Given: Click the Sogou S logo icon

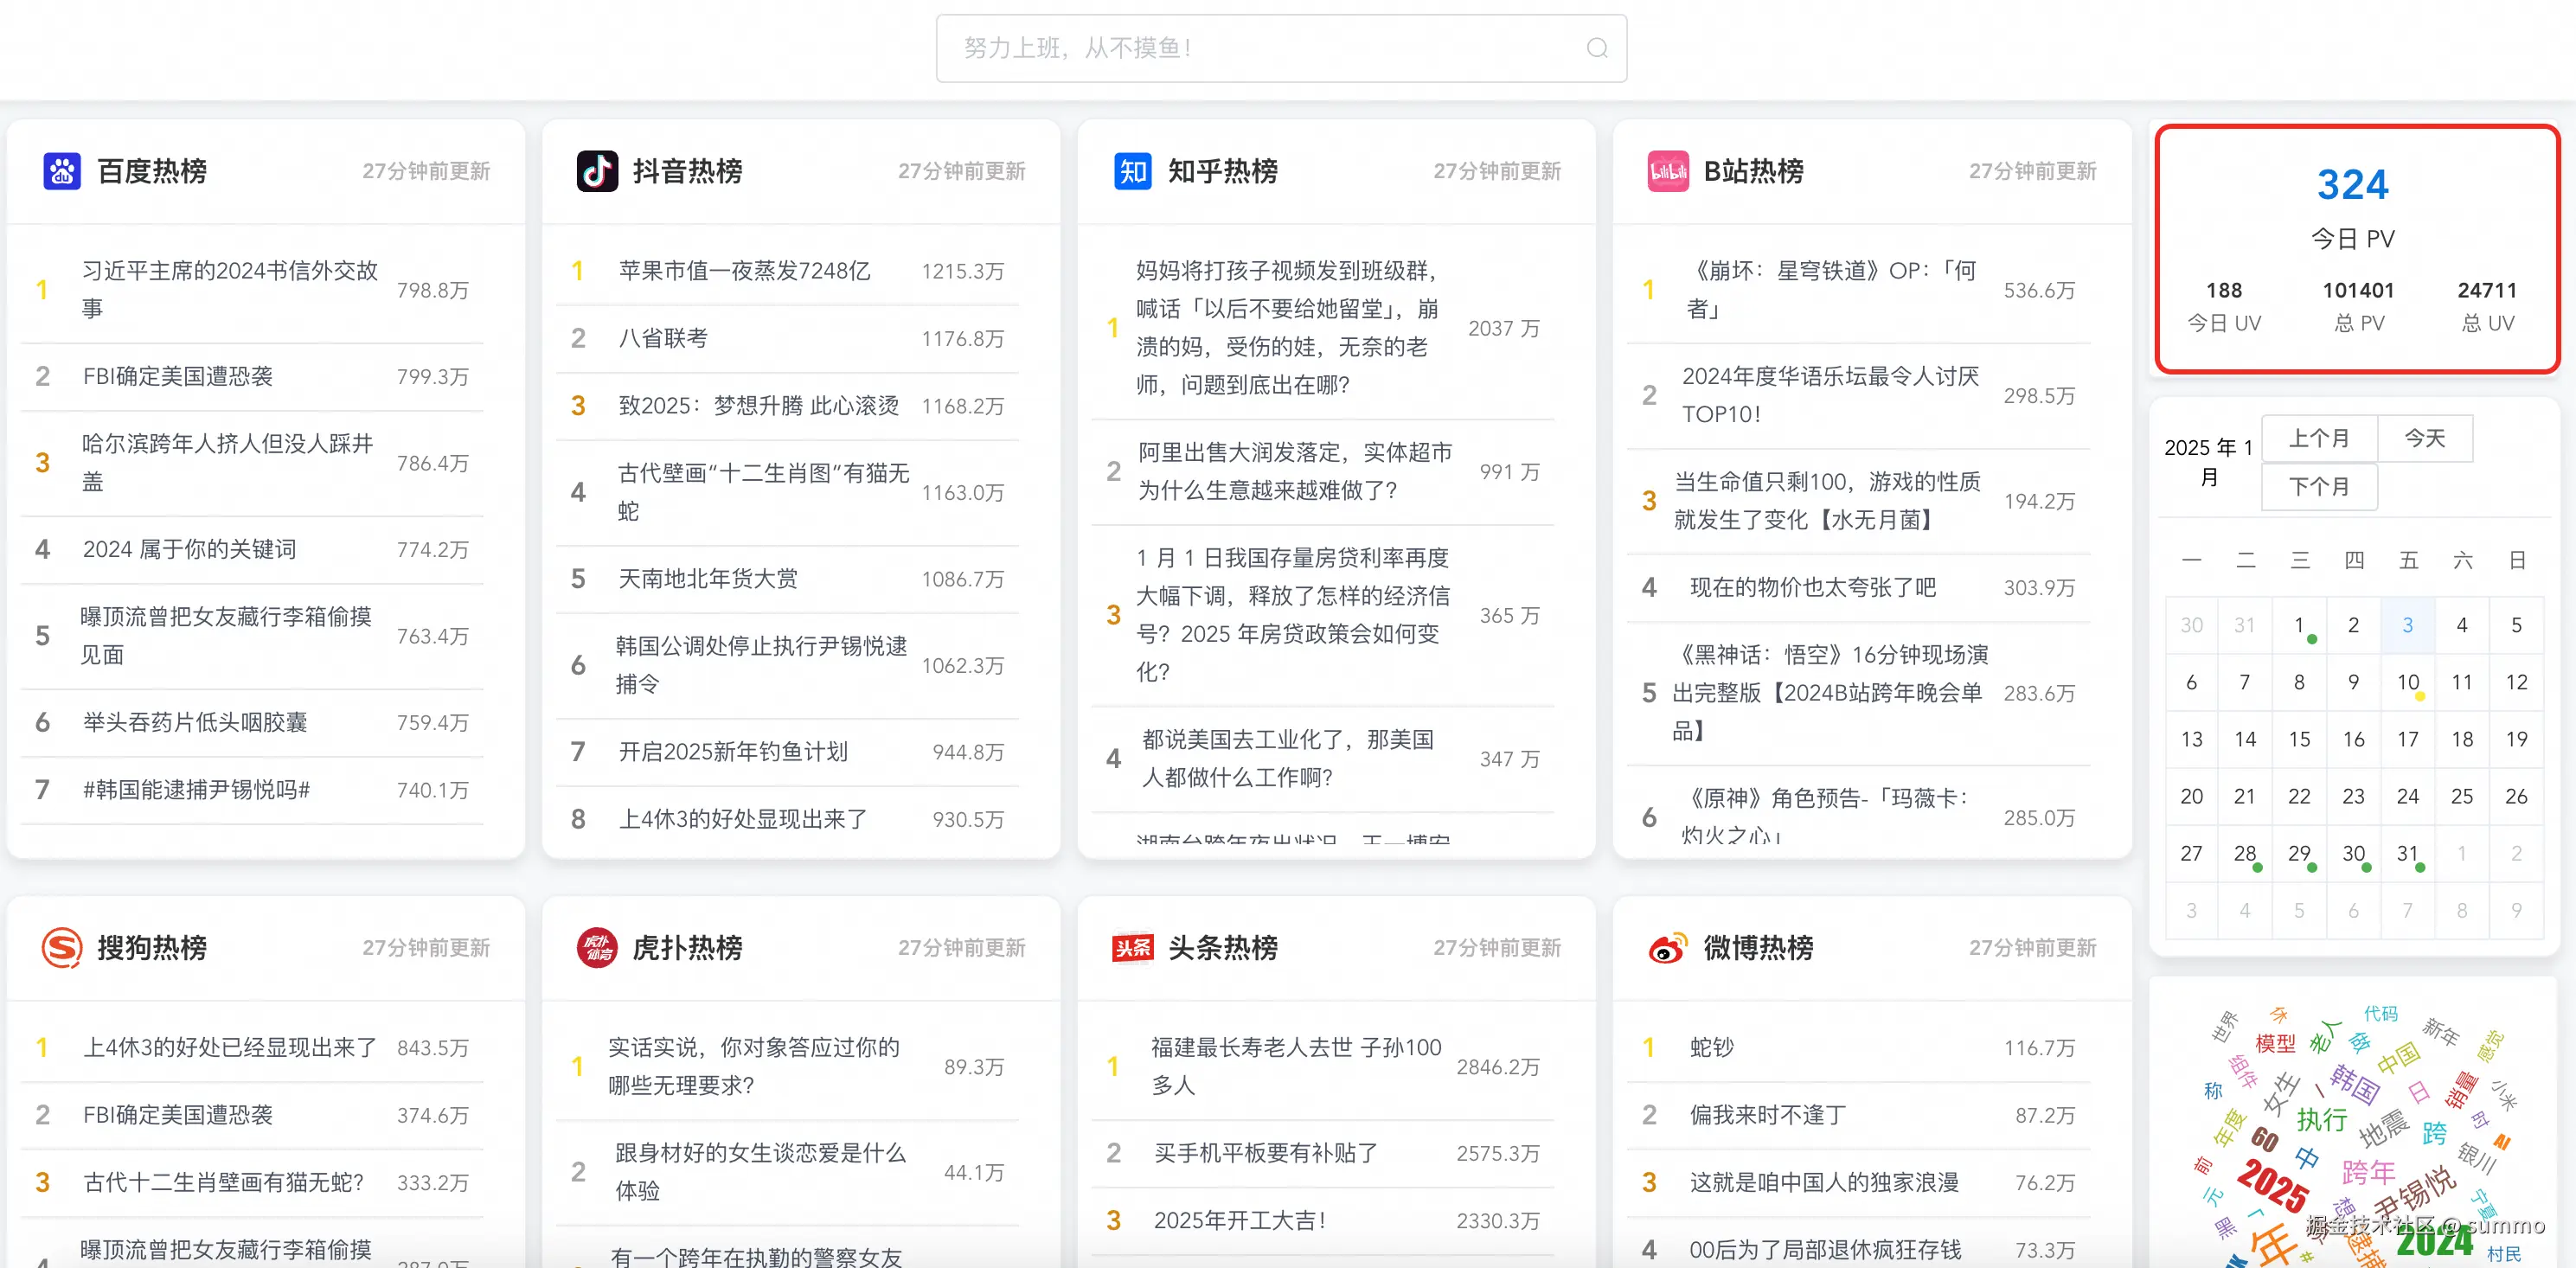Looking at the screenshot, I should click(62, 947).
